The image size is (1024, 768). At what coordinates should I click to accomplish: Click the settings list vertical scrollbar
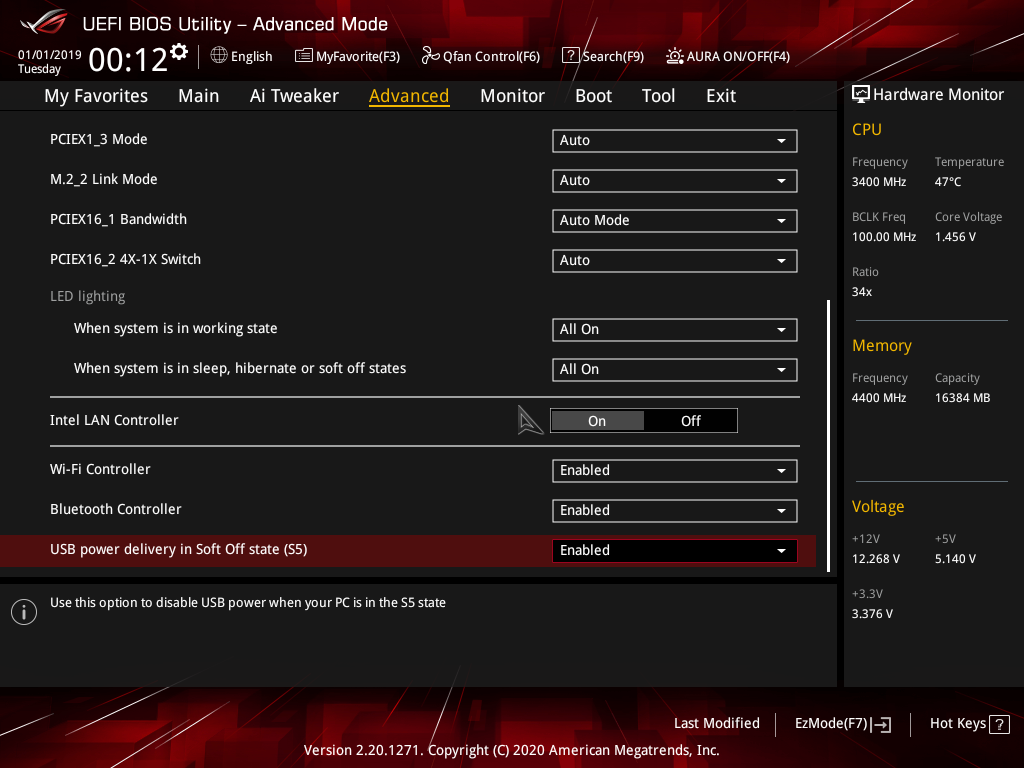(x=828, y=436)
